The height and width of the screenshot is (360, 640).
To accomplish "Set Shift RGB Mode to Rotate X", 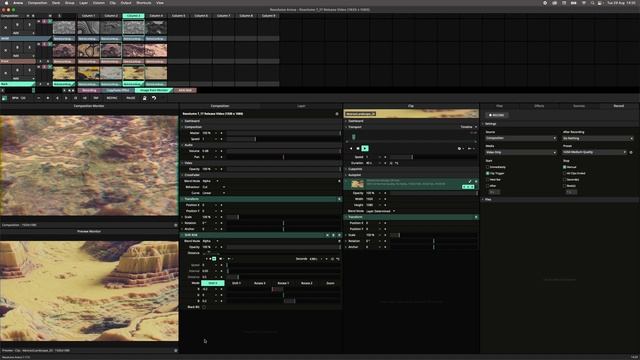I will pos(260,283).
